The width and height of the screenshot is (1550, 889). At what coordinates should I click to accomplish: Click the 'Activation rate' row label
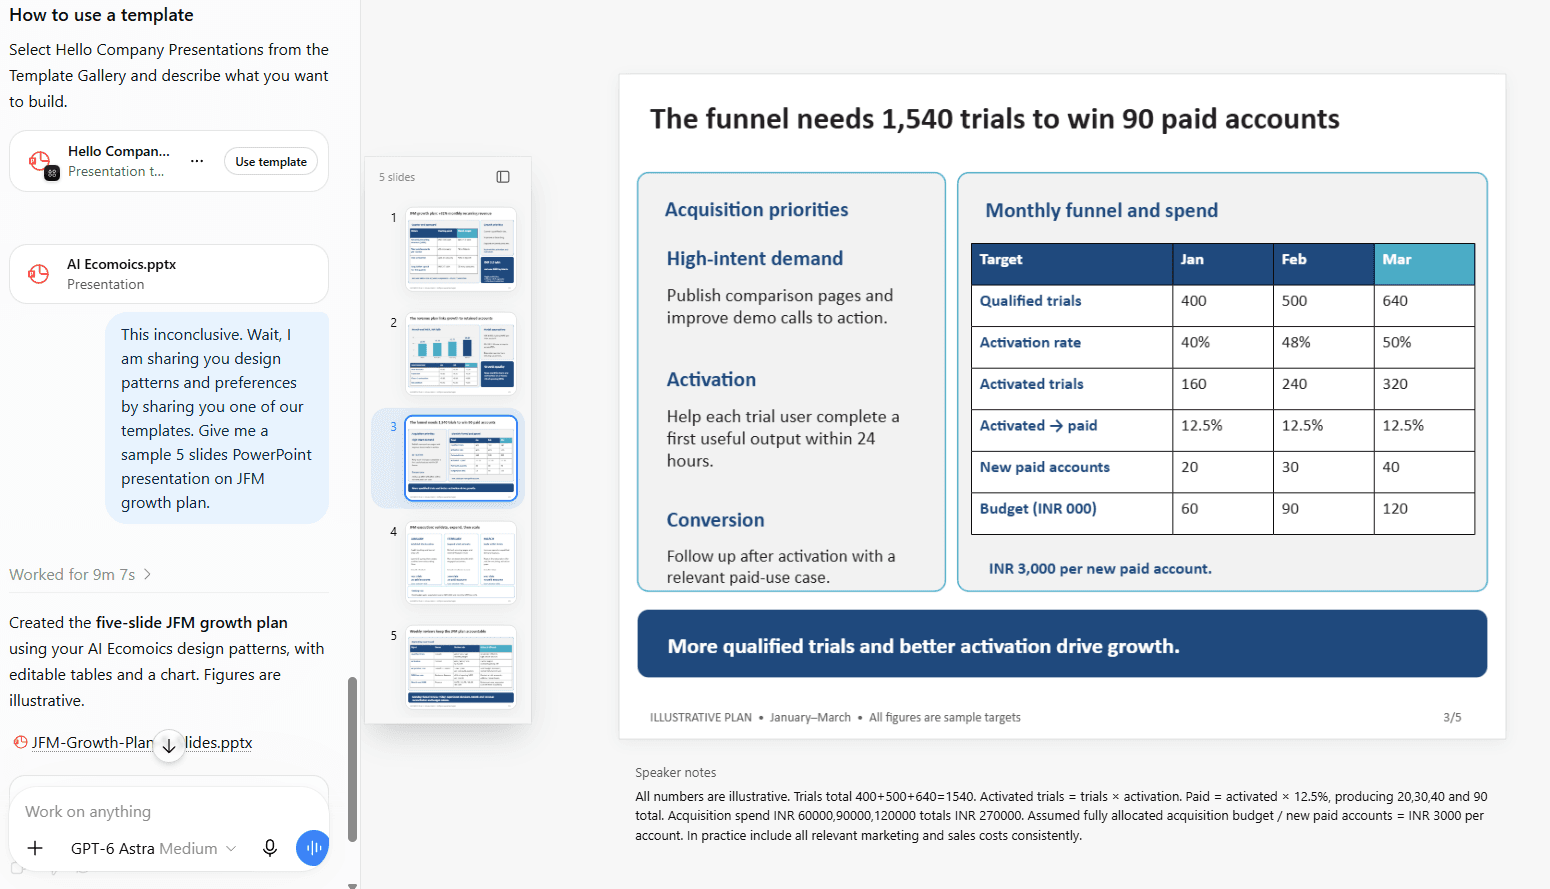[x=1030, y=342]
